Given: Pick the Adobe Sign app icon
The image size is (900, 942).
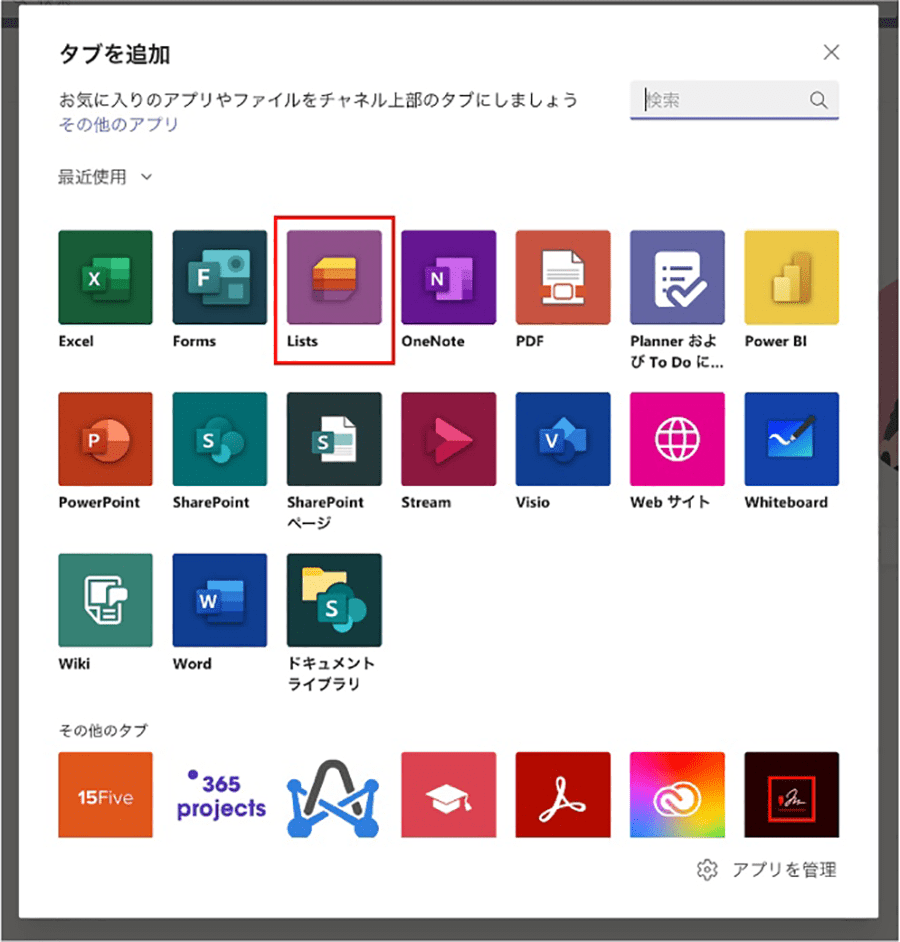Looking at the screenshot, I should [791, 795].
